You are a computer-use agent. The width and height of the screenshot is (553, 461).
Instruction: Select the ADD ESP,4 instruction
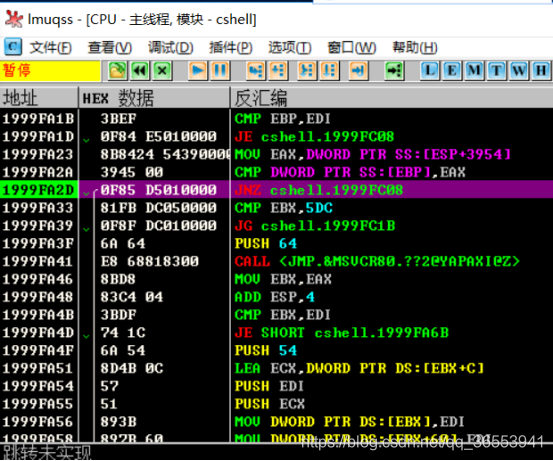pyautogui.click(x=274, y=297)
